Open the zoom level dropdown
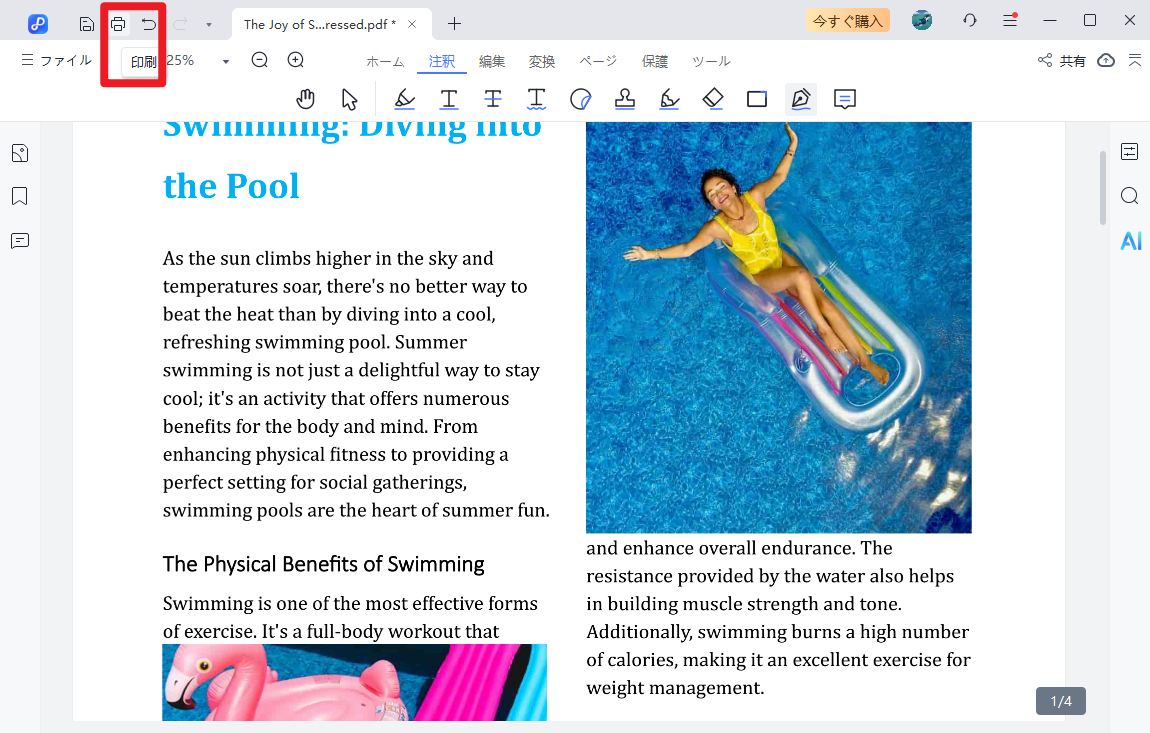Image resolution: width=1150 pixels, height=733 pixels. 226,61
